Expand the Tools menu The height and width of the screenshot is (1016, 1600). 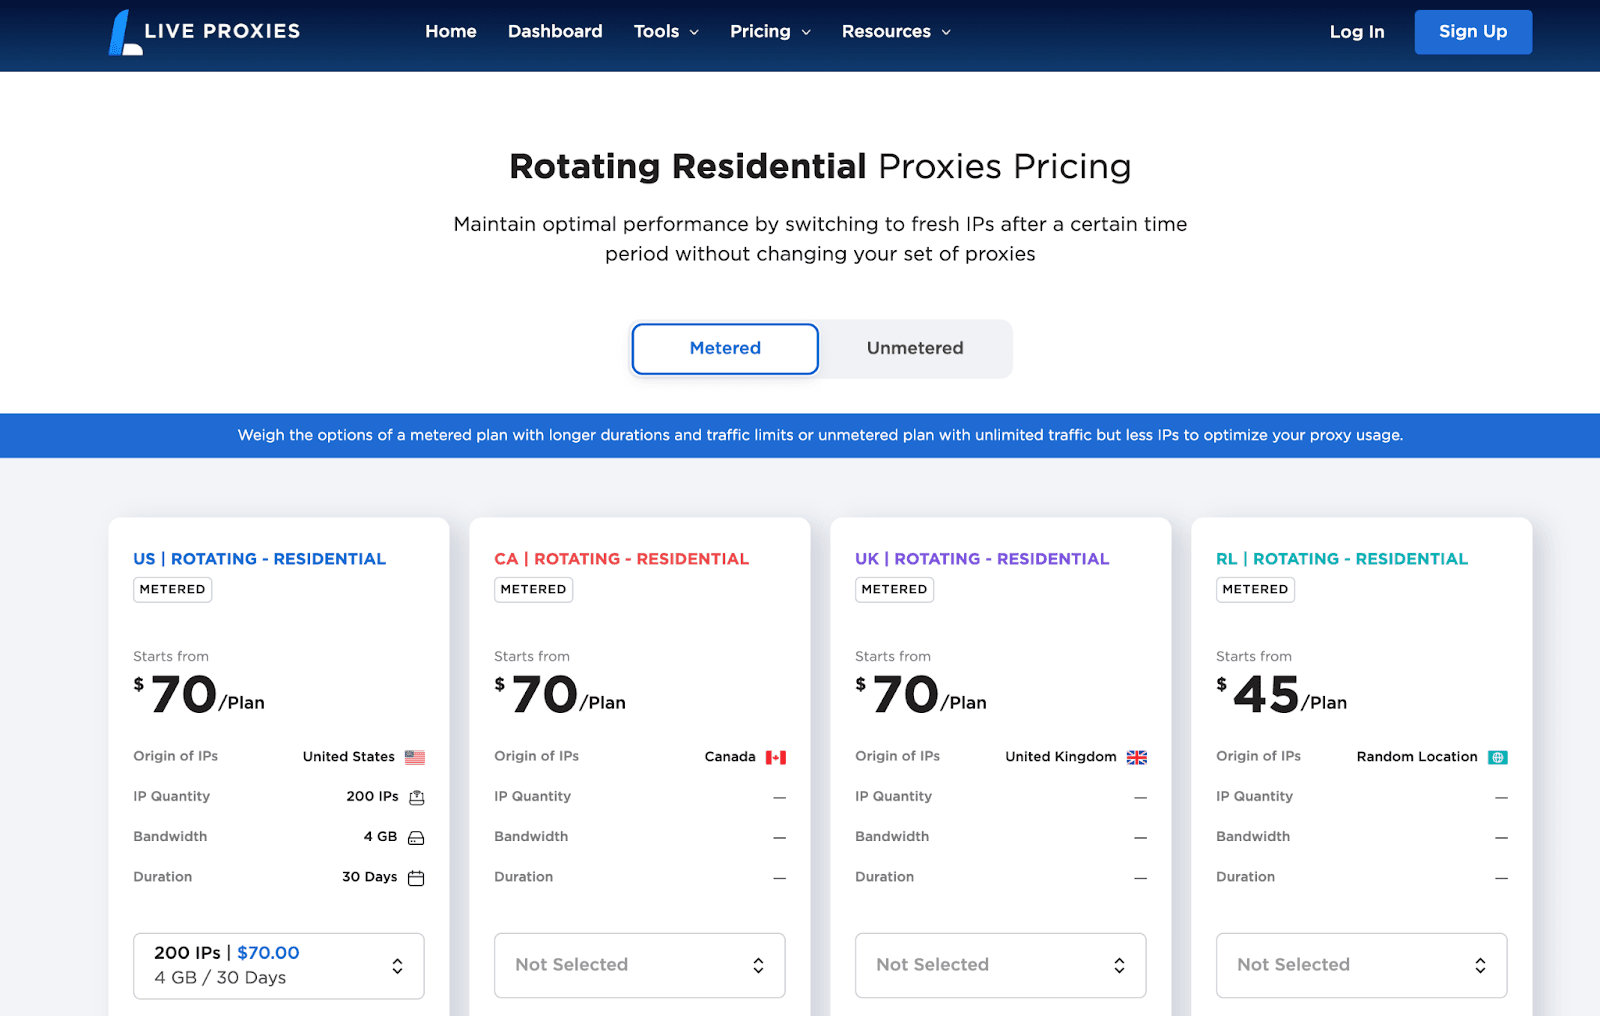pyautogui.click(x=666, y=31)
